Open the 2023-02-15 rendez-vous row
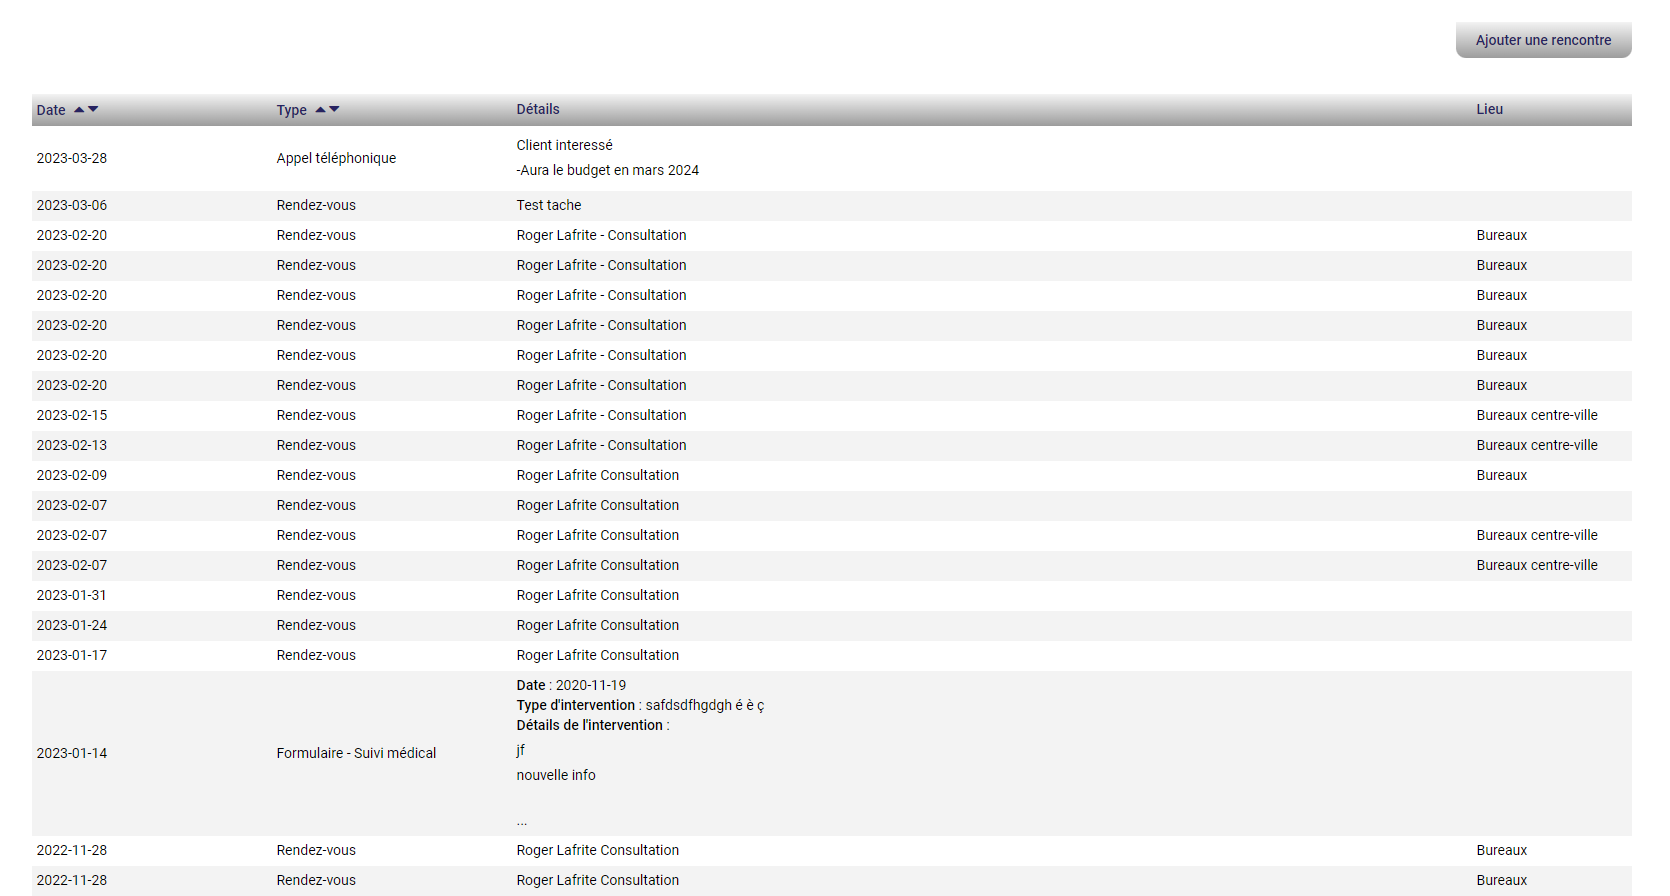This screenshot has height=896, width=1670. coord(72,415)
